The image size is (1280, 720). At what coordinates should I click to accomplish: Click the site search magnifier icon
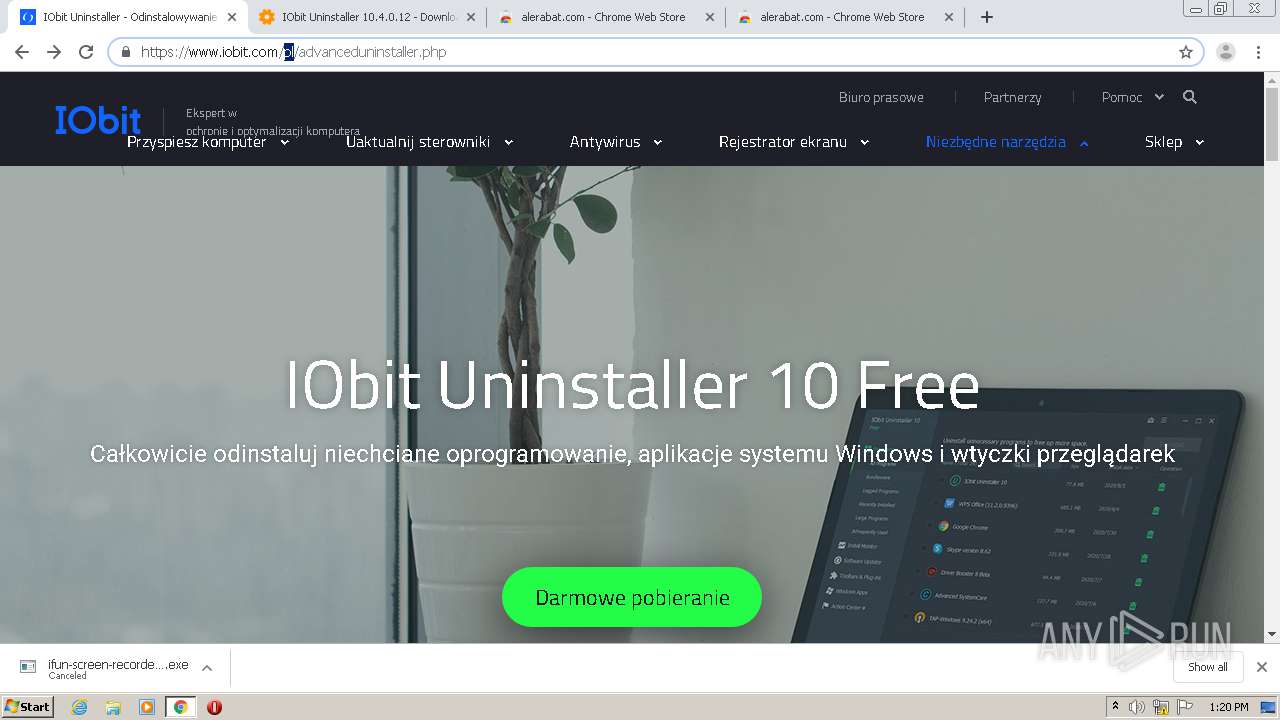click(x=1189, y=97)
